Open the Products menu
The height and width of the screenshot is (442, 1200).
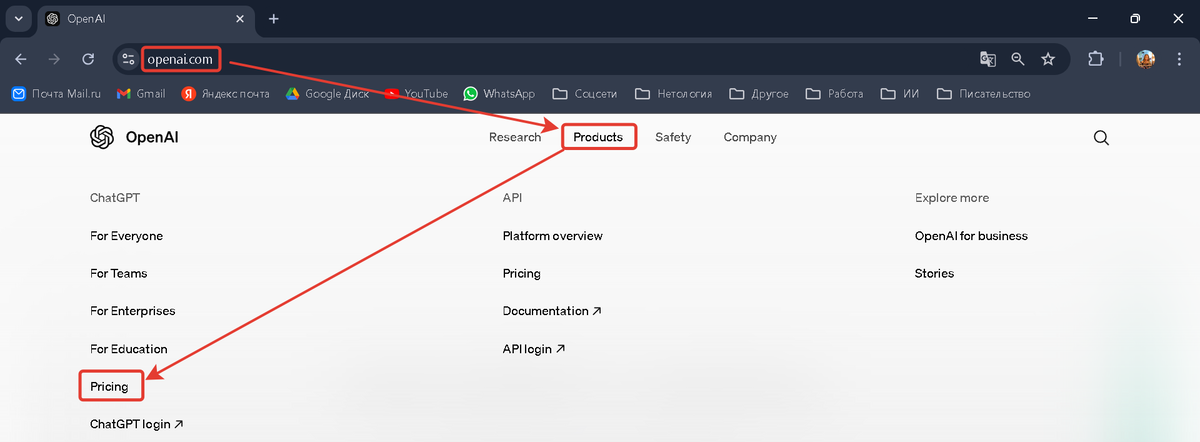pyautogui.click(x=598, y=137)
